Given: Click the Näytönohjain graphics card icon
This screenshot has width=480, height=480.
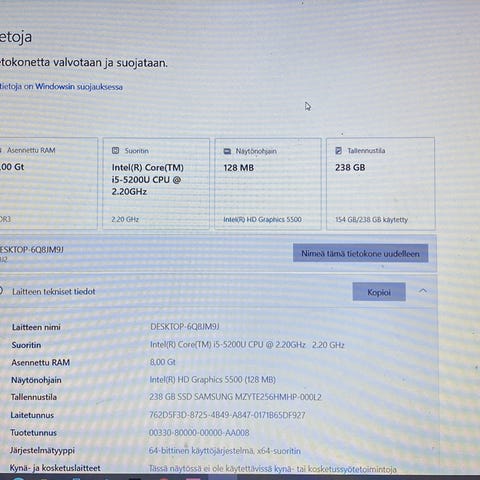Looking at the screenshot, I should 227,151.
